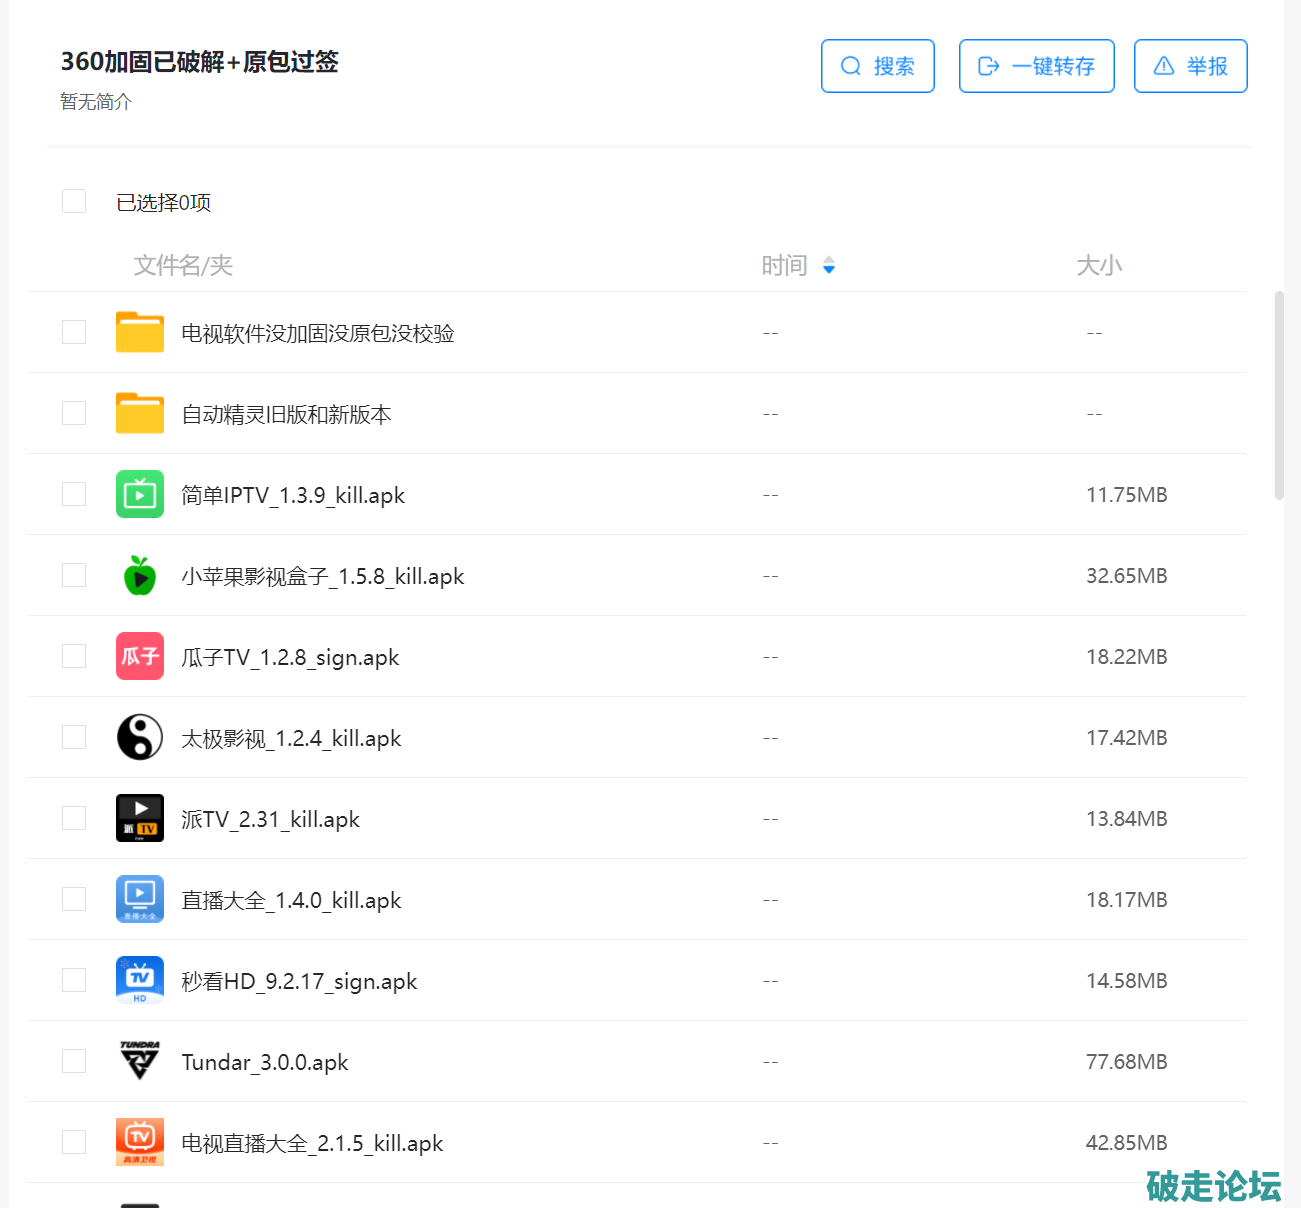Click the 小苹果影视盒子 green apple icon

click(x=140, y=575)
